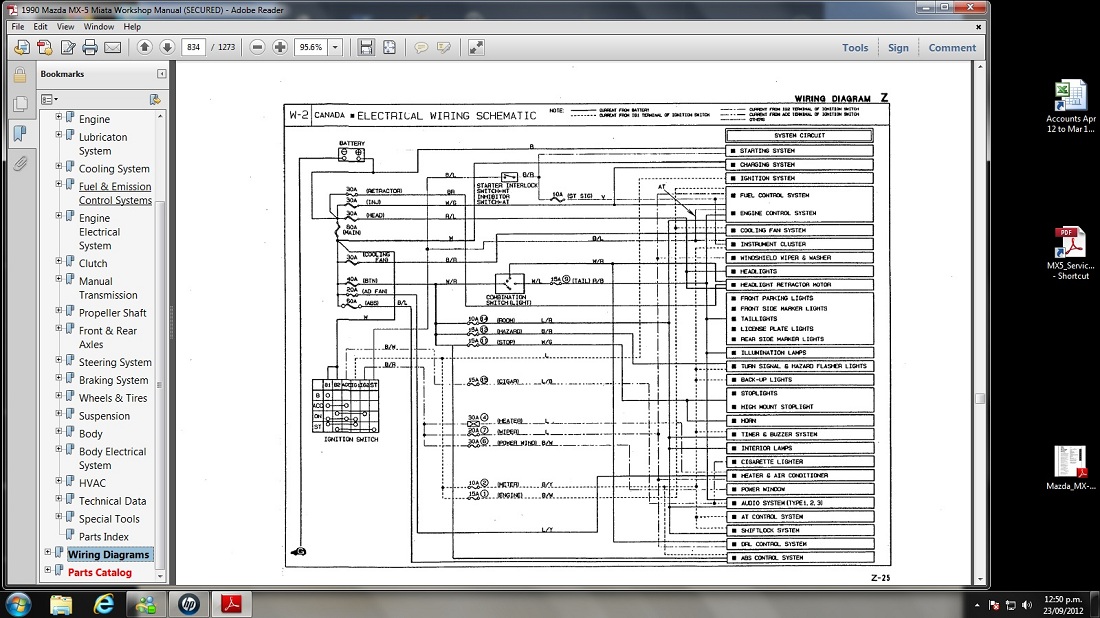
Task: Select Body Electrical System bookmark
Action: [x=112, y=458]
